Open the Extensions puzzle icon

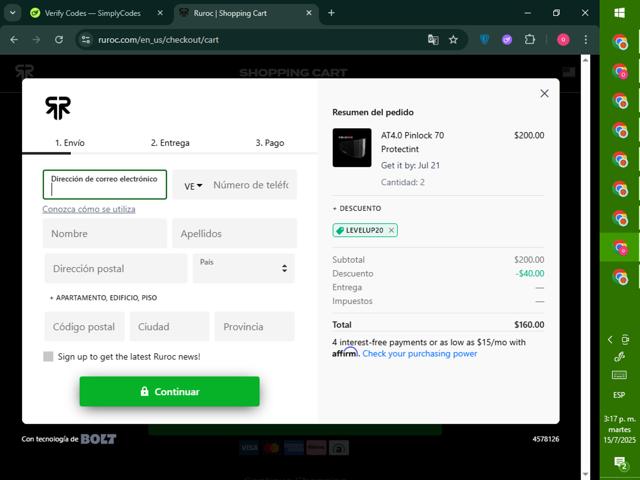529,40
